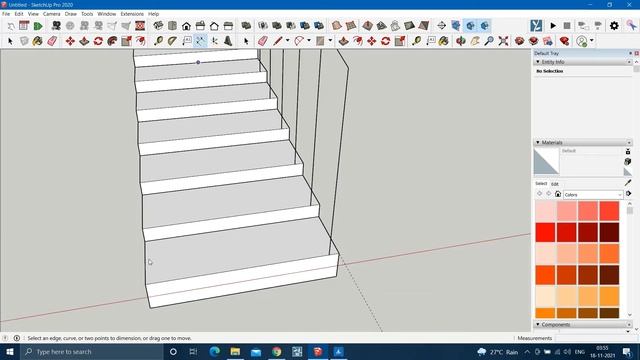Pick the Paint Bucket tool

[x=38, y=41]
